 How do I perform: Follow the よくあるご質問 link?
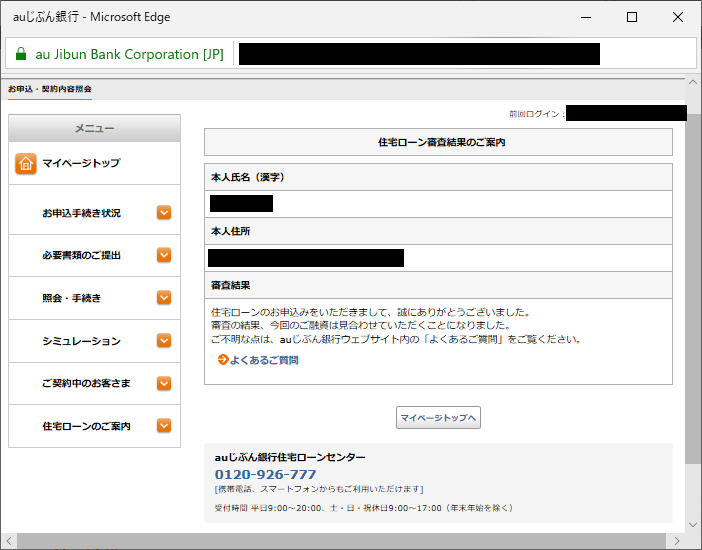(264, 360)
